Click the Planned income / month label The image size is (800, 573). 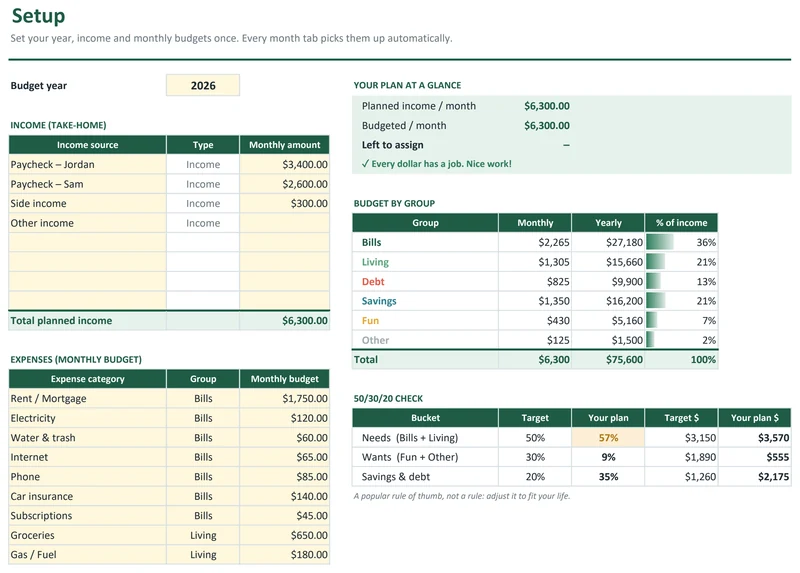(418, 106)
